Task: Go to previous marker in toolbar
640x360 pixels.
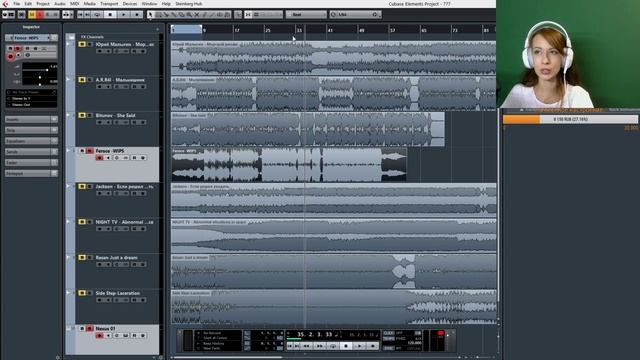Action: pyautogui.click(x=80, y=15)
